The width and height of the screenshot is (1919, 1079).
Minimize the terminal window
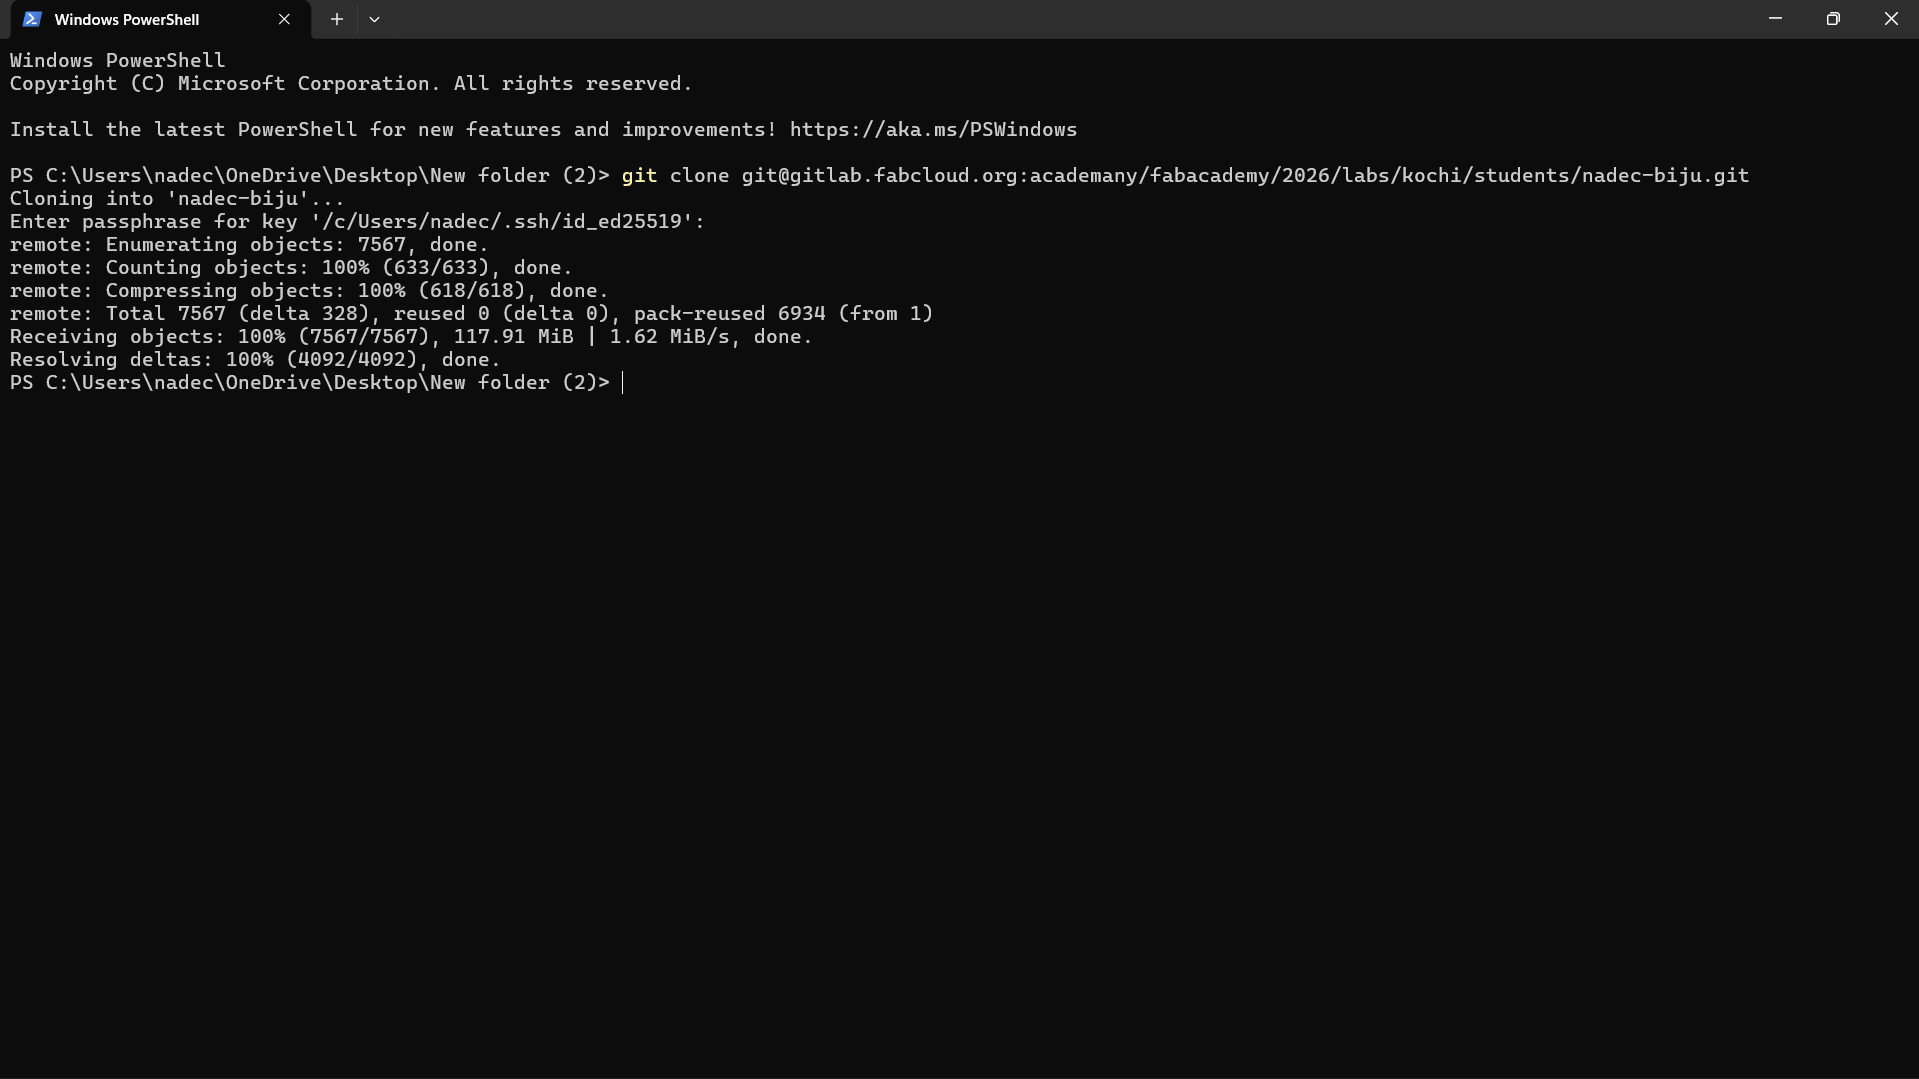pos(1775,18)
